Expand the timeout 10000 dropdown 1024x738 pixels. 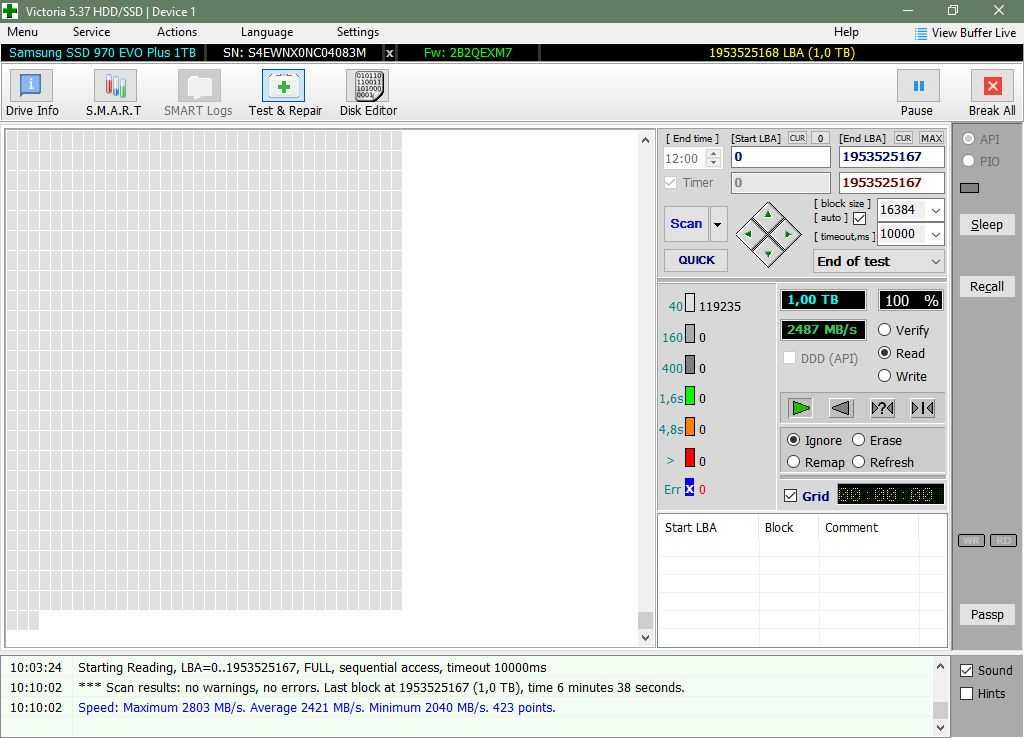935,234
